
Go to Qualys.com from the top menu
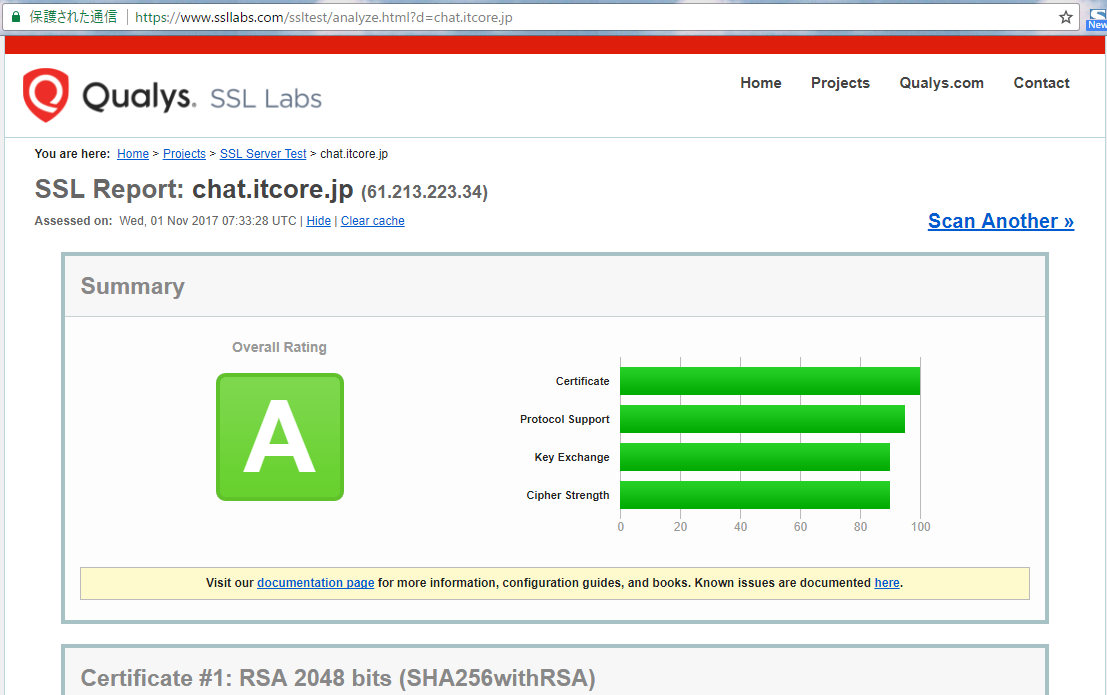(941, 83)
